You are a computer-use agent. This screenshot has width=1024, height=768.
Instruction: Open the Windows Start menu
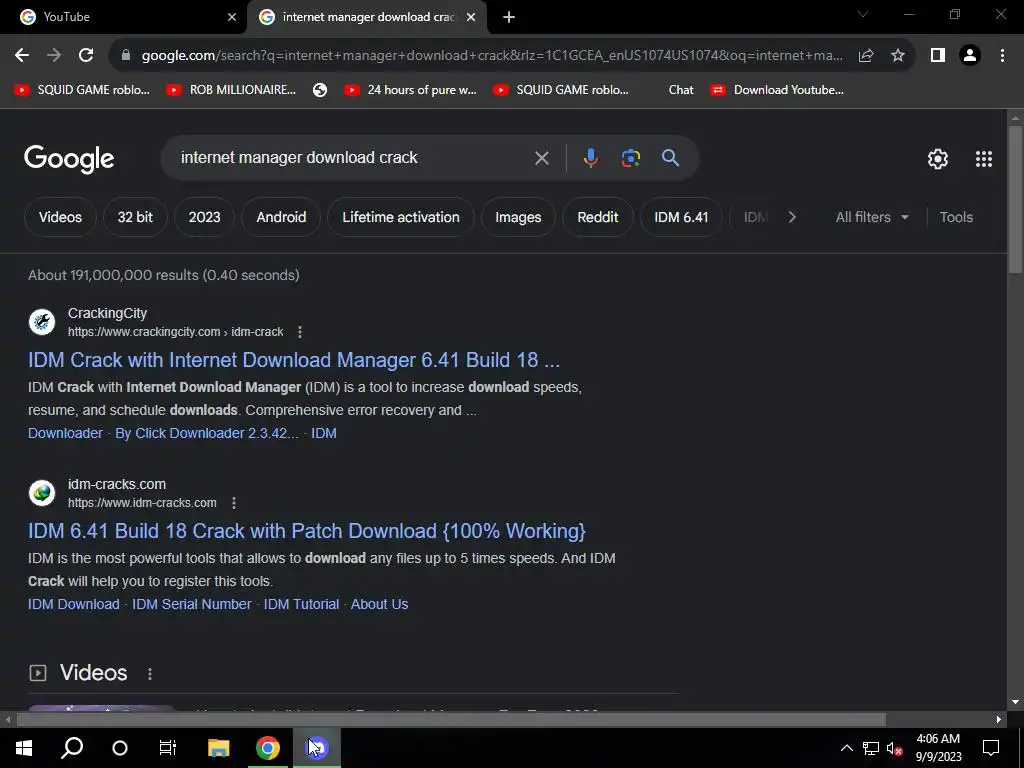tap(24, 748)
